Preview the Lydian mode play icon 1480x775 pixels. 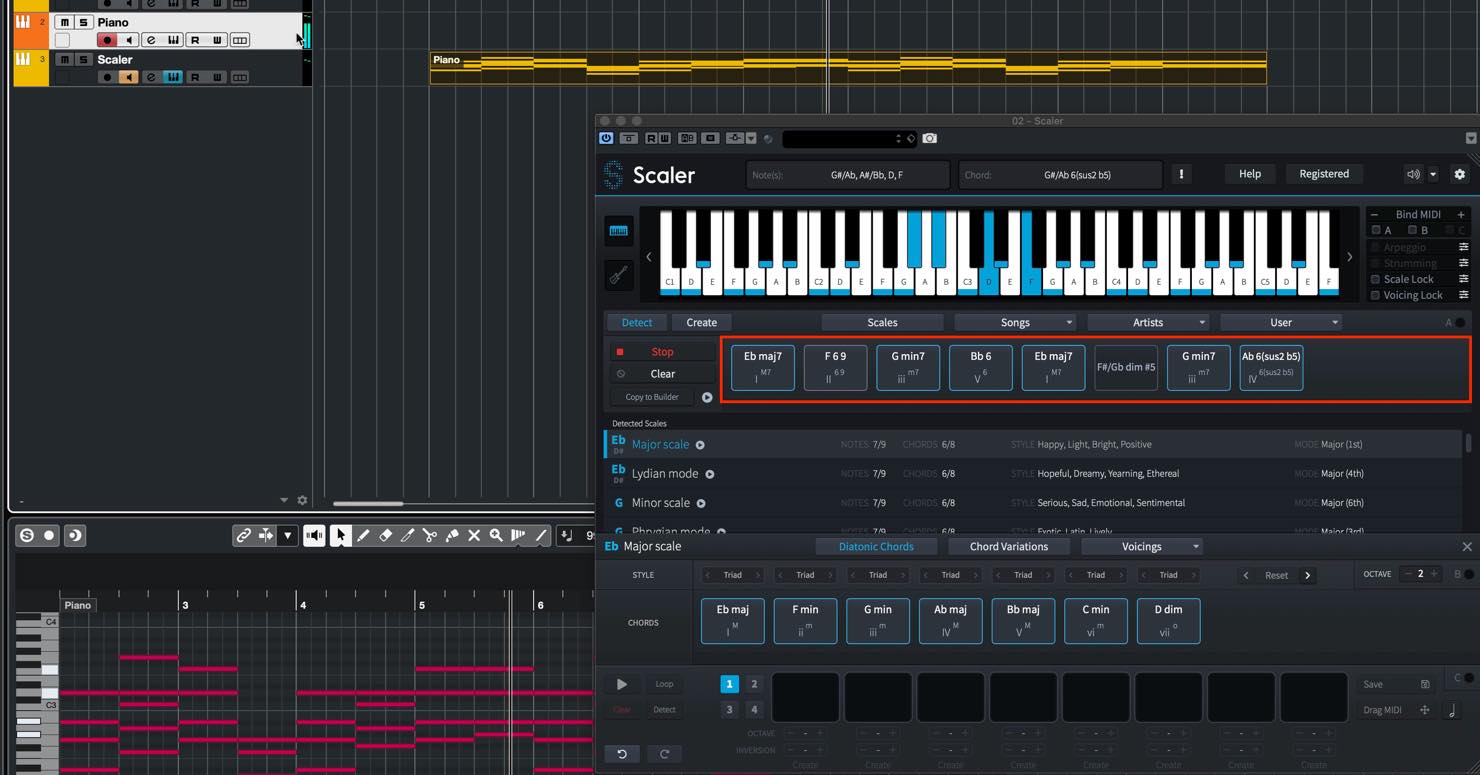(x=710, y=474)
